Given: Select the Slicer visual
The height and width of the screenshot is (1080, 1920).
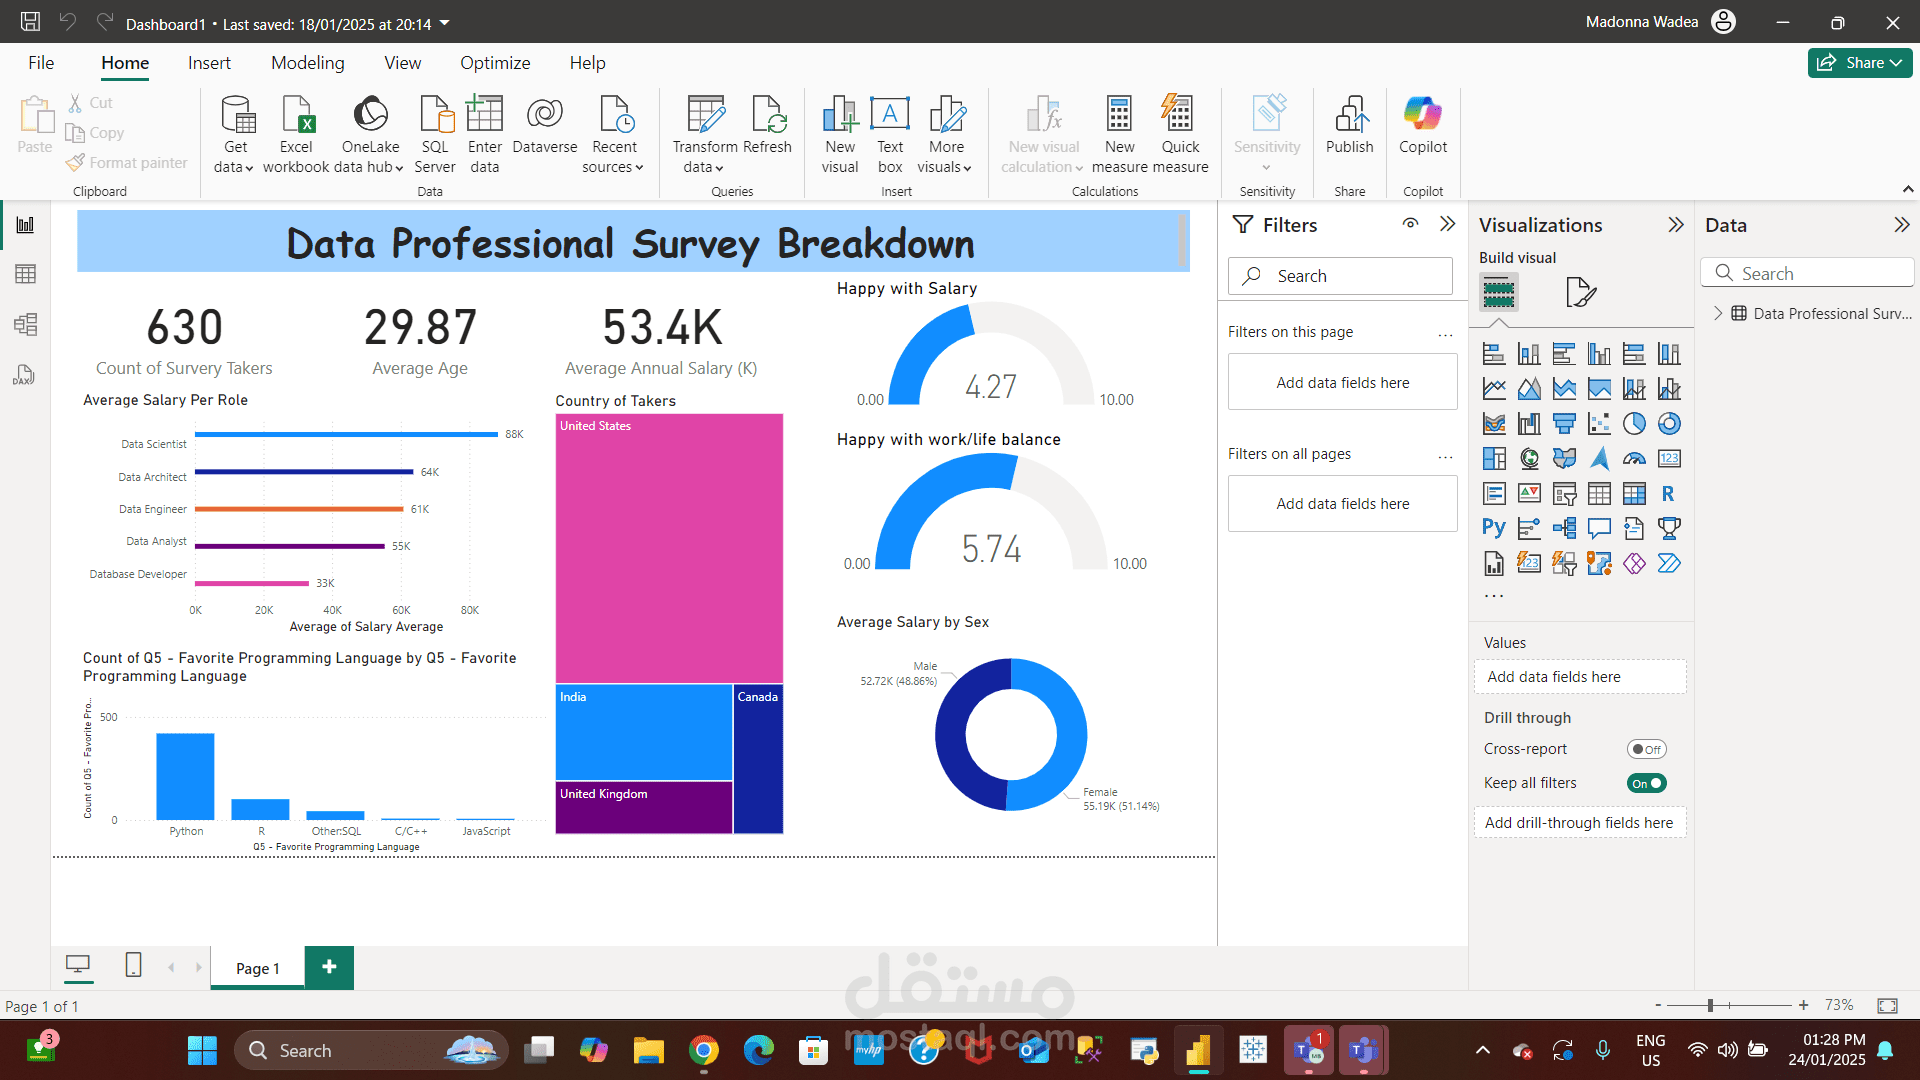Looking at the screenshot, I should tap(1564, 494).
